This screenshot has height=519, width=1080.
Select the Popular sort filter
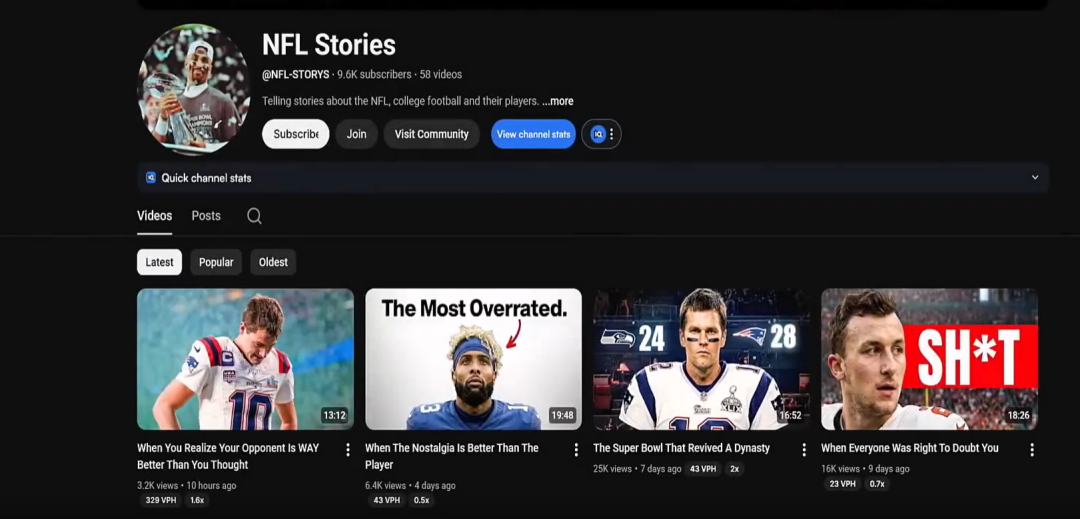click(x=216, y=262)
